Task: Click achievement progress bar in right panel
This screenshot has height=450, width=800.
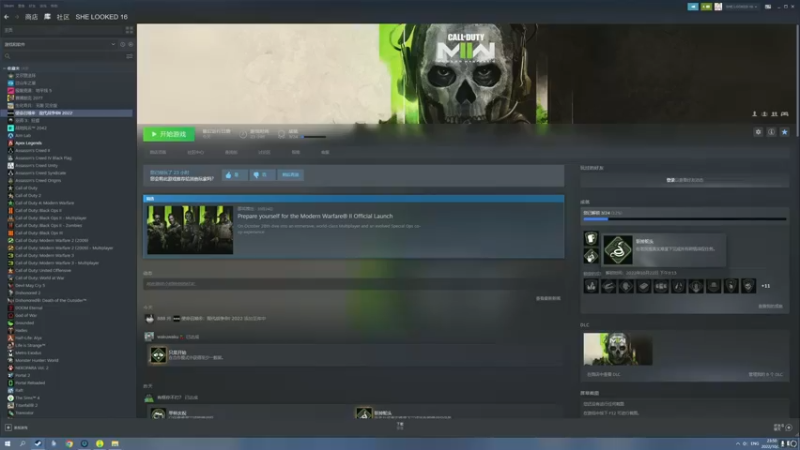Action: coord(684,219)
